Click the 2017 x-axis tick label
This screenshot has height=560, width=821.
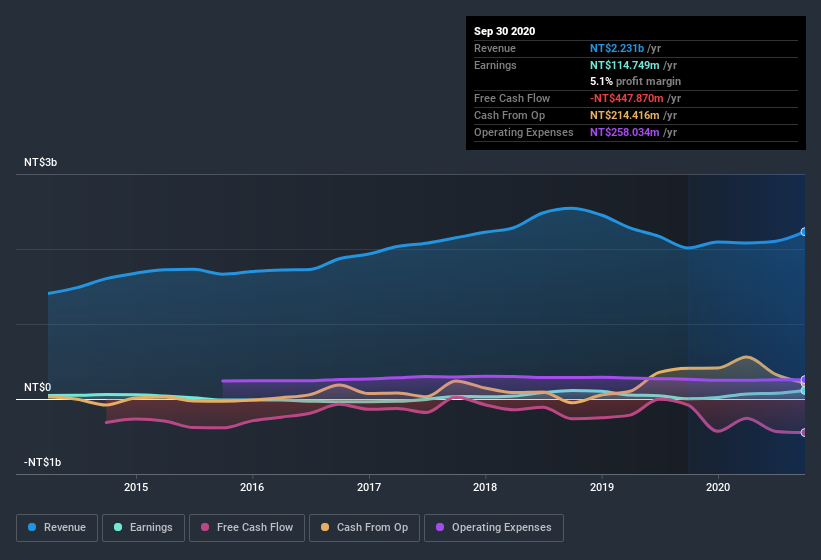pos(369,487)
